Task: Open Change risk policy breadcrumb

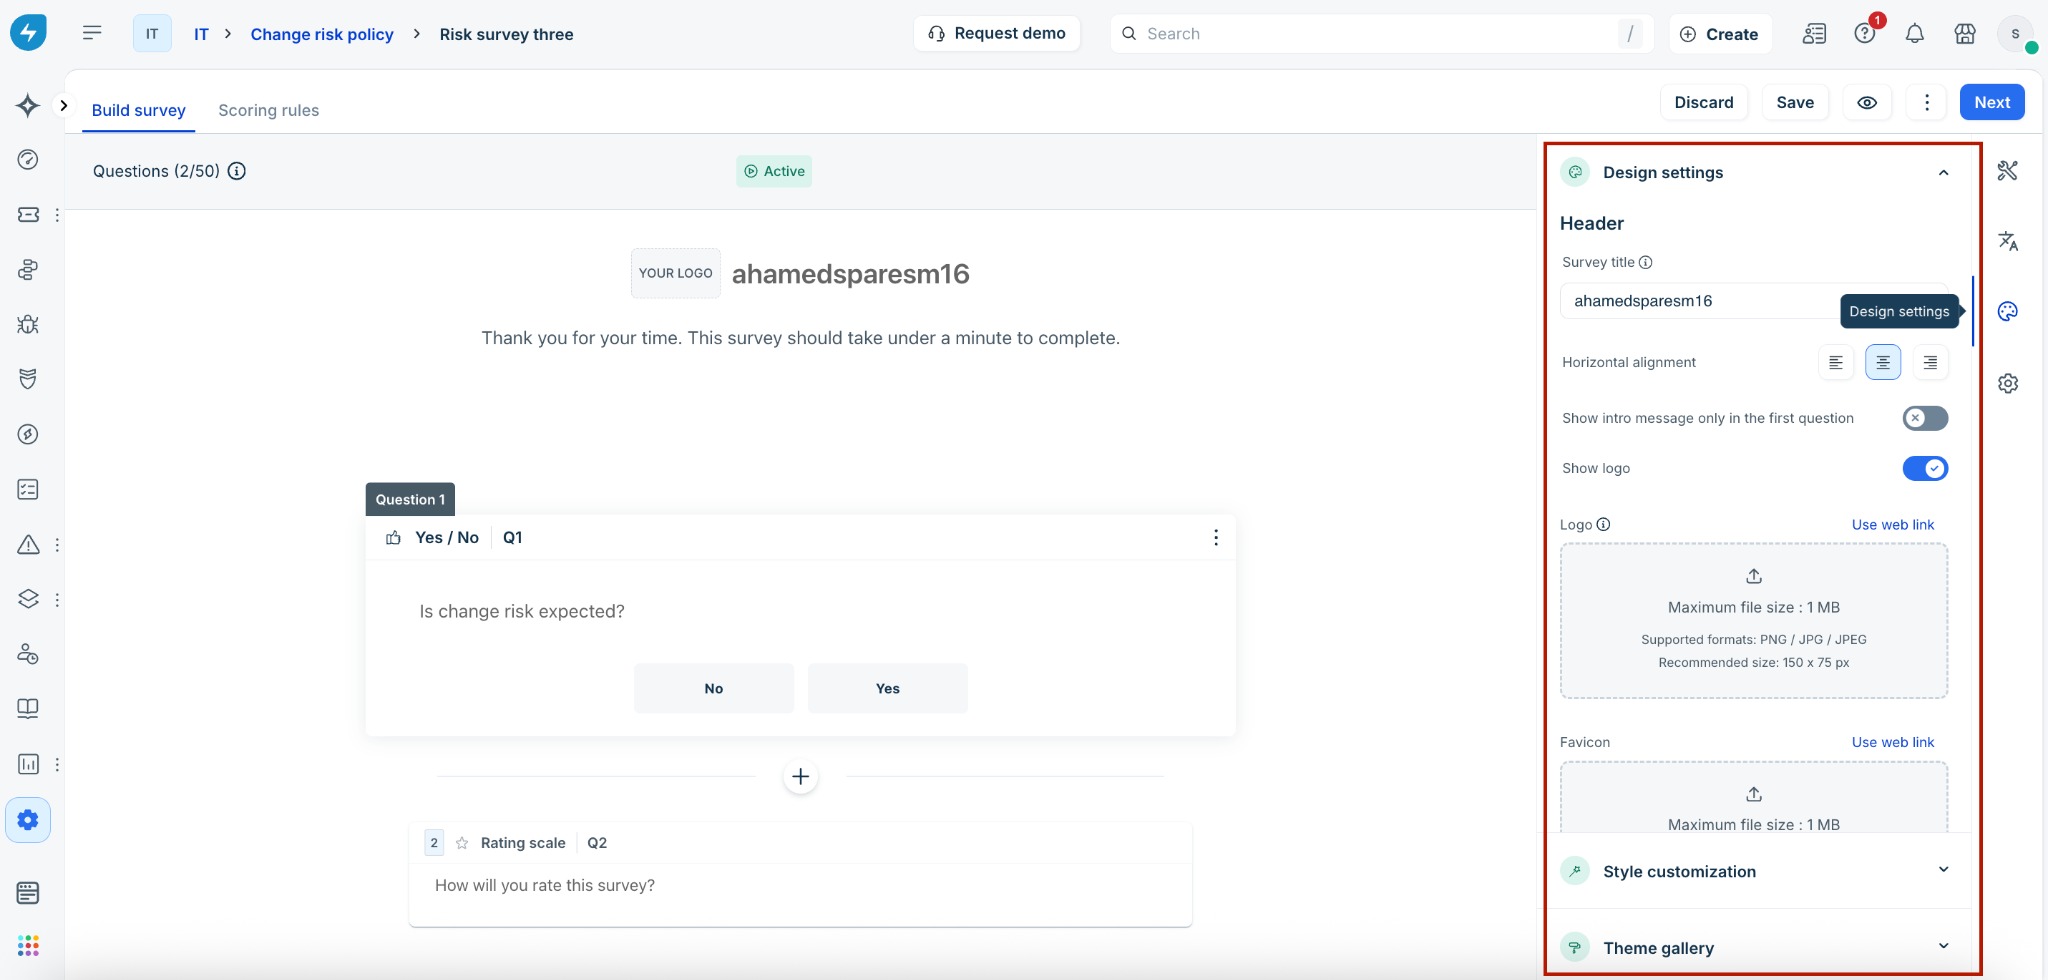Action: pyautogui.click(x=322, y=34)
